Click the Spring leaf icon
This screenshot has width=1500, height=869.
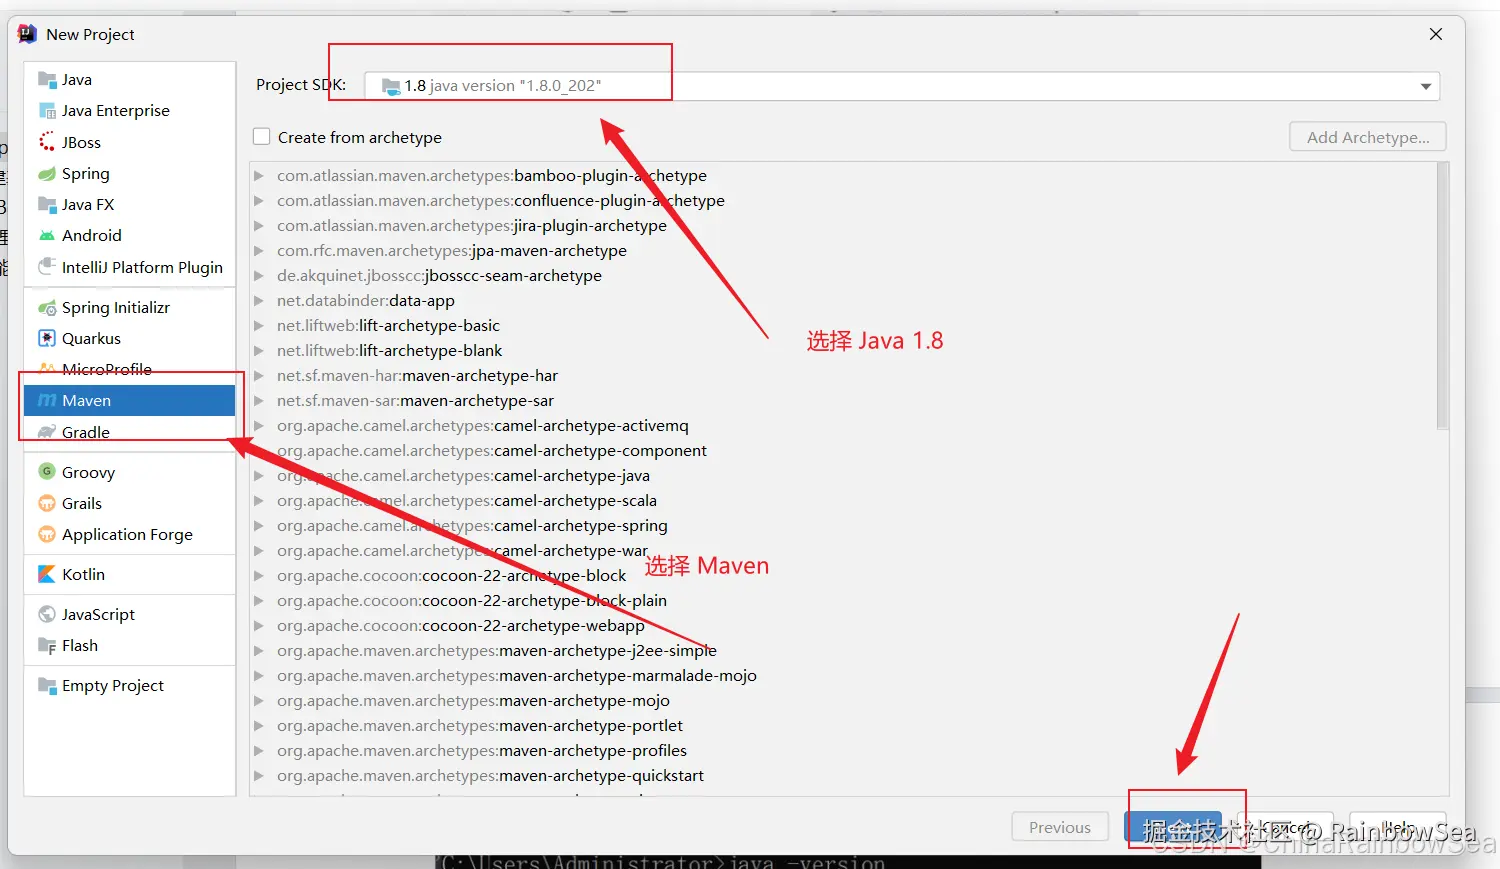click(x=47, y=174)
